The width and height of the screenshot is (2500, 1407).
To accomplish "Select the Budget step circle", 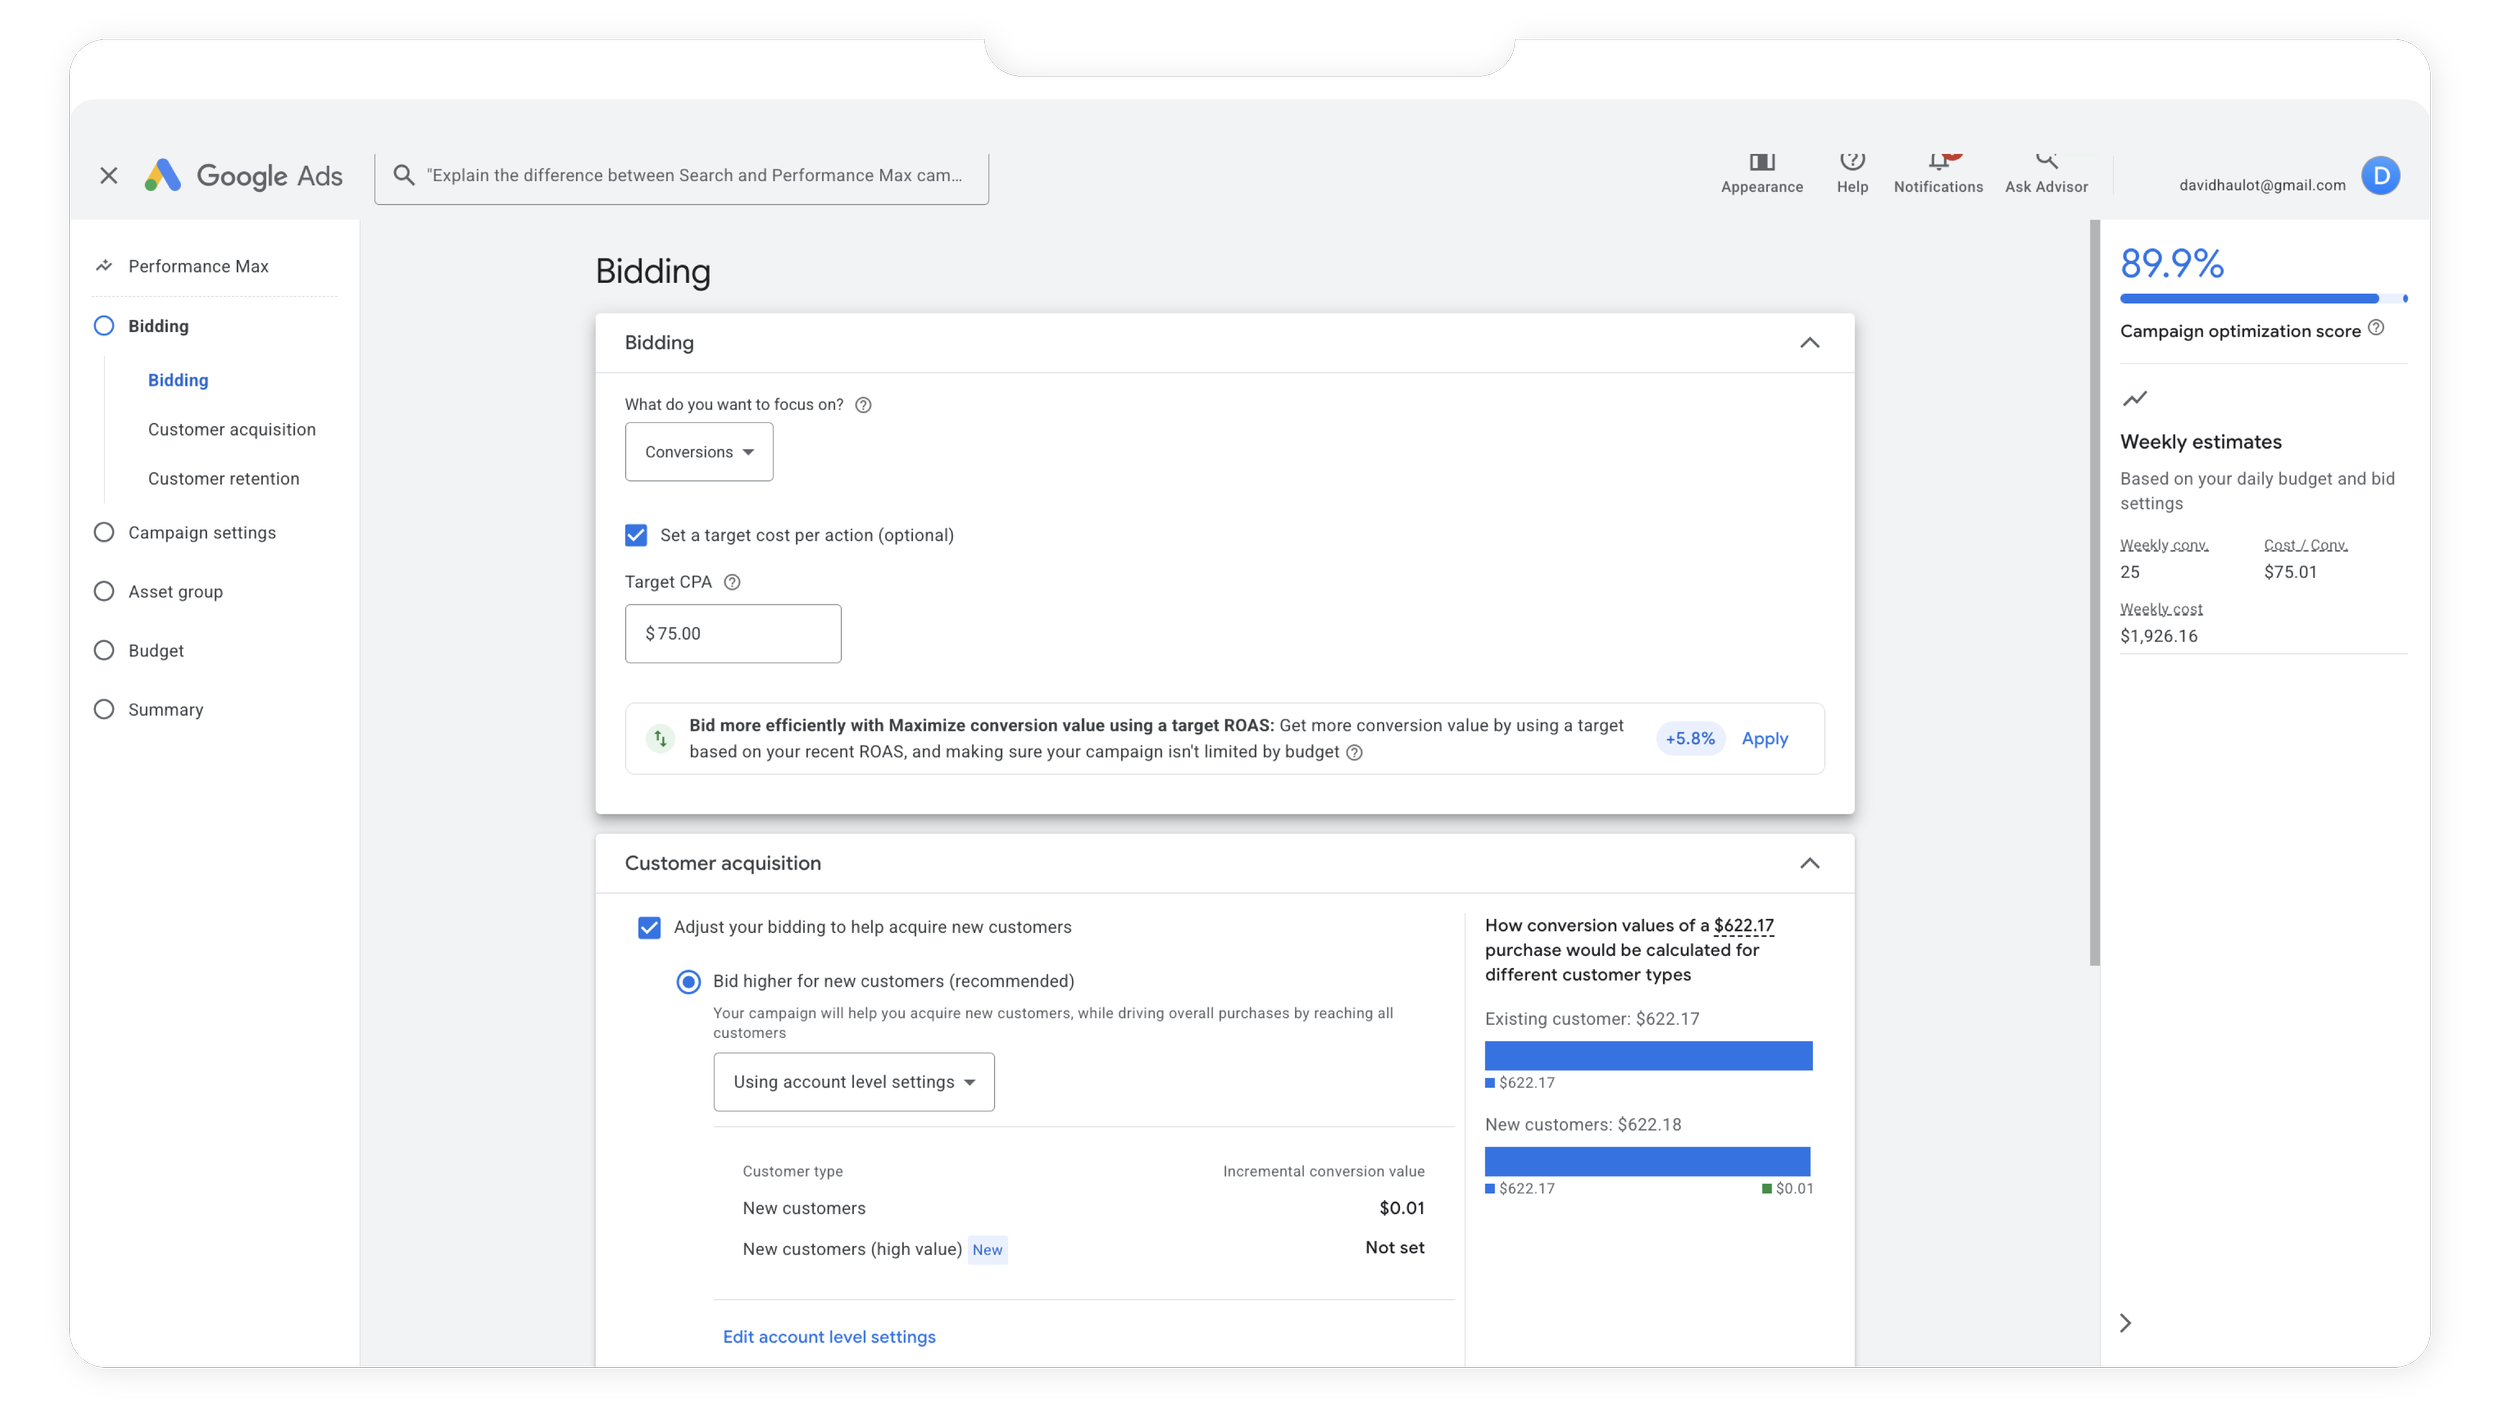I will click(104, 651).
